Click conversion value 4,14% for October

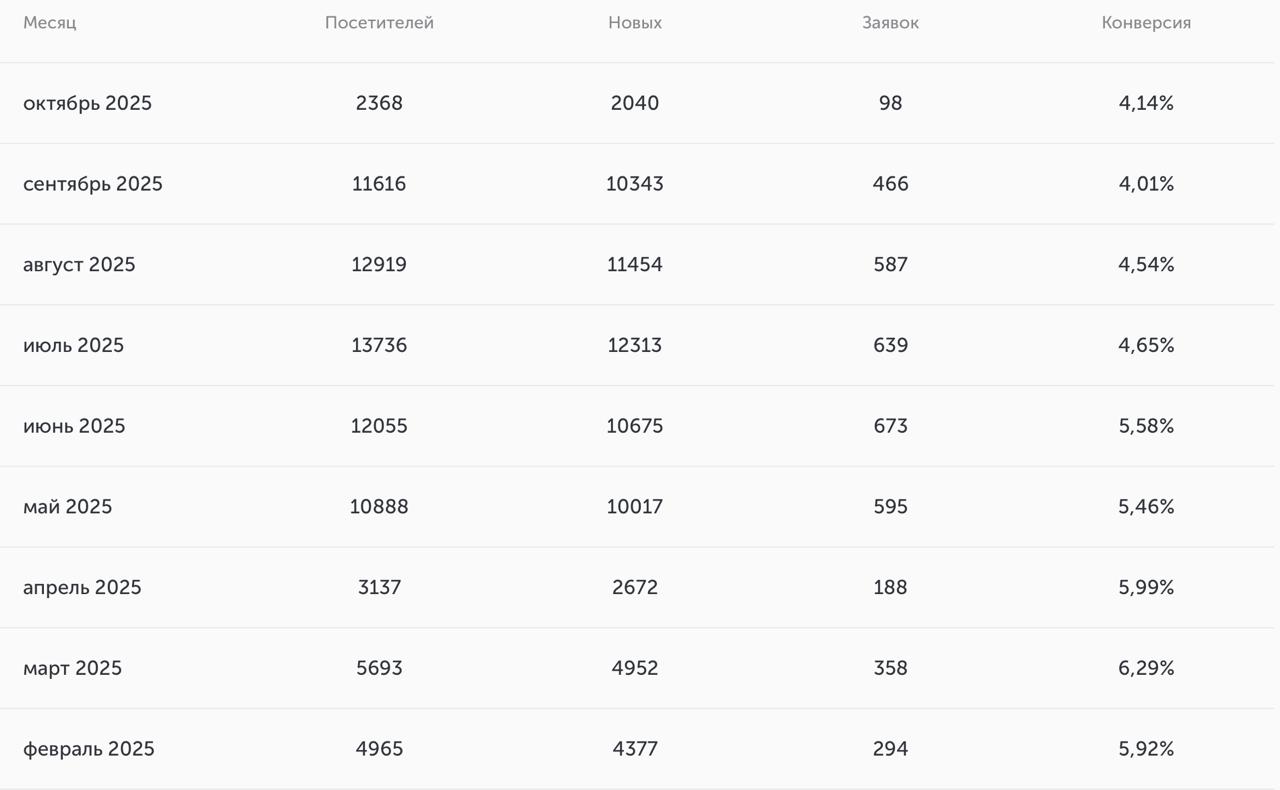click(x=1146, y=103)
